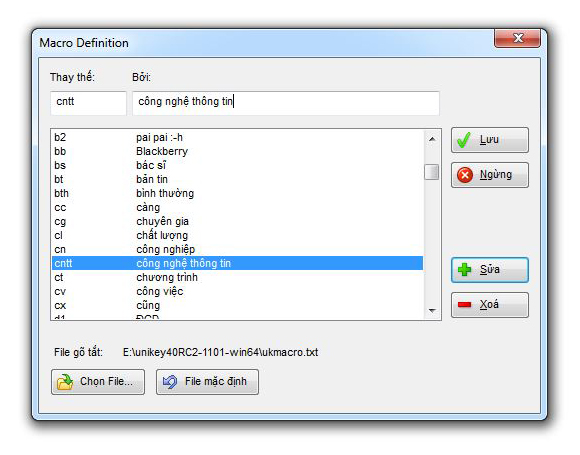
Task: Click the Thay thế input field containing cnntt
Action: [x=88, y=103]
